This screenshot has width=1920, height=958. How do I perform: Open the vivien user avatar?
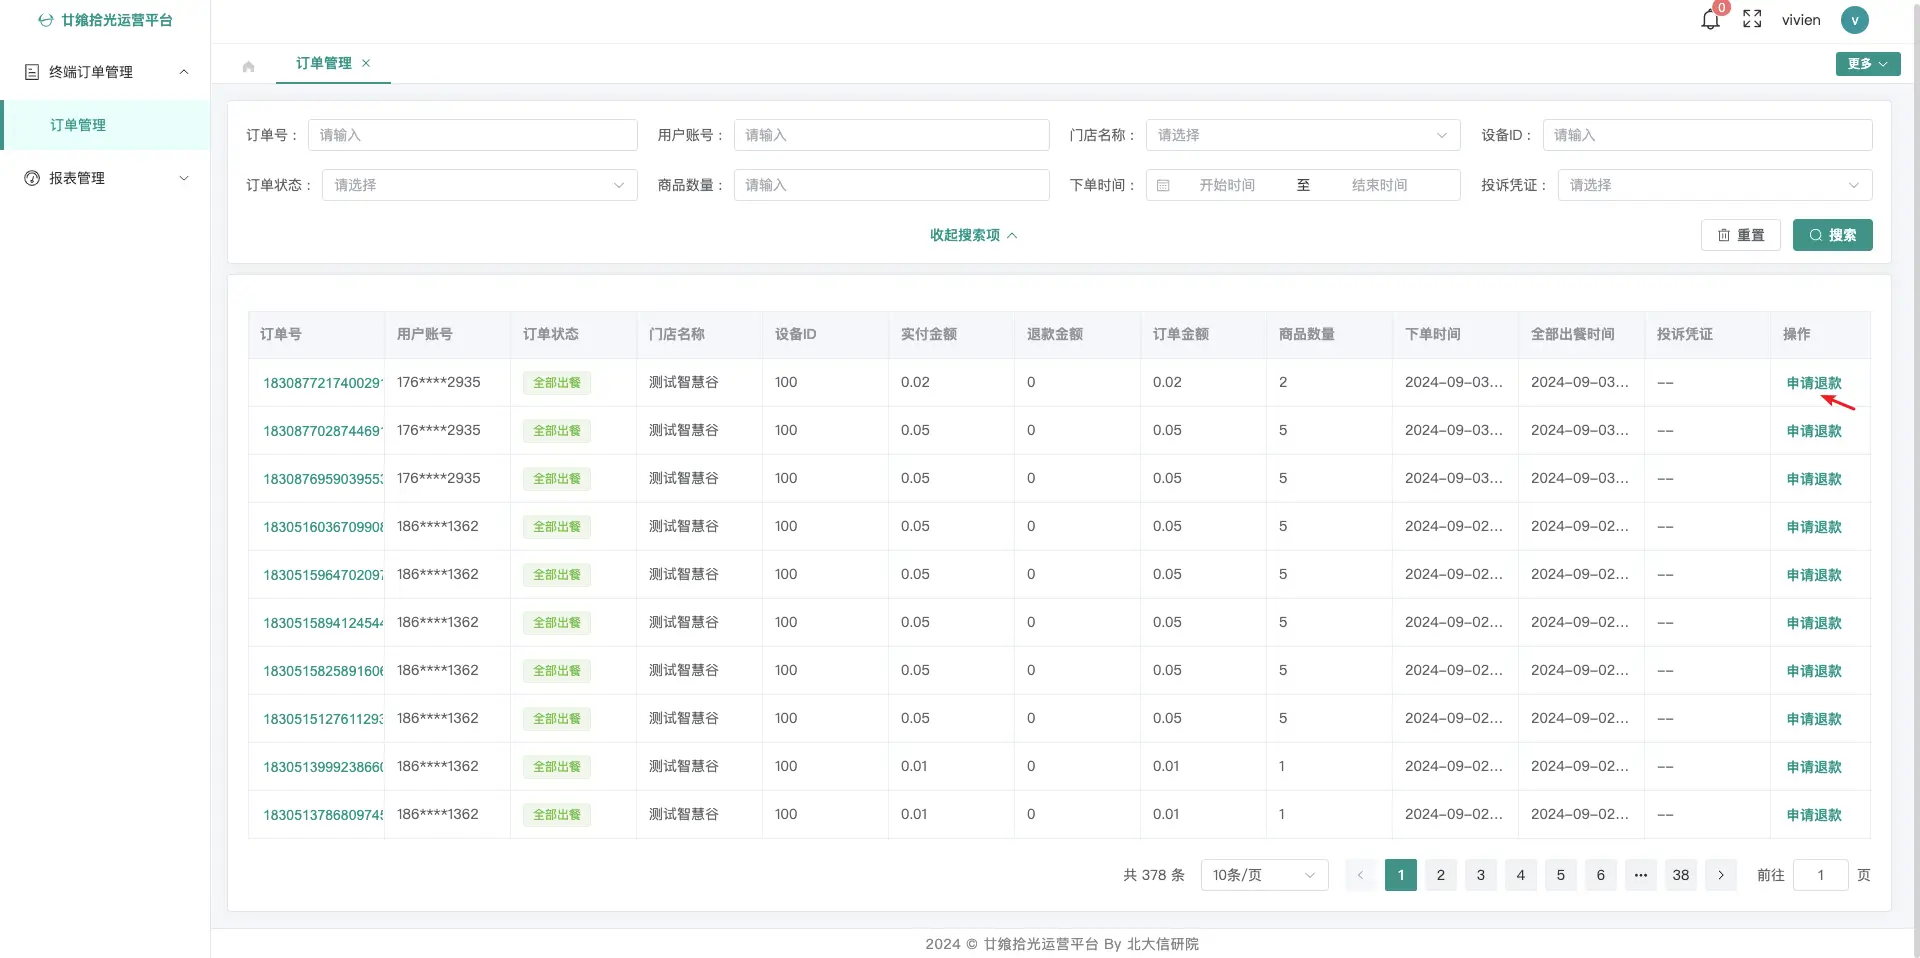pyautogui.click(x=1855, y=20)
